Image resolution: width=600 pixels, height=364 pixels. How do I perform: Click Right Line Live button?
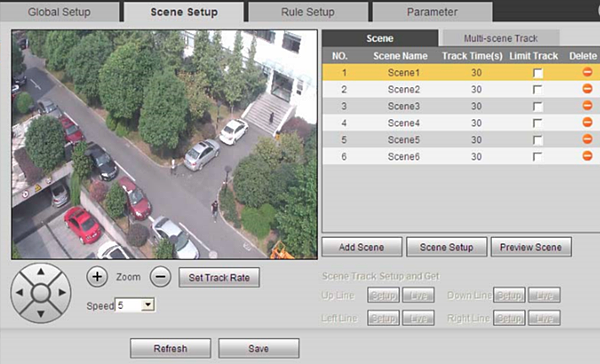[x=544, y=318]
